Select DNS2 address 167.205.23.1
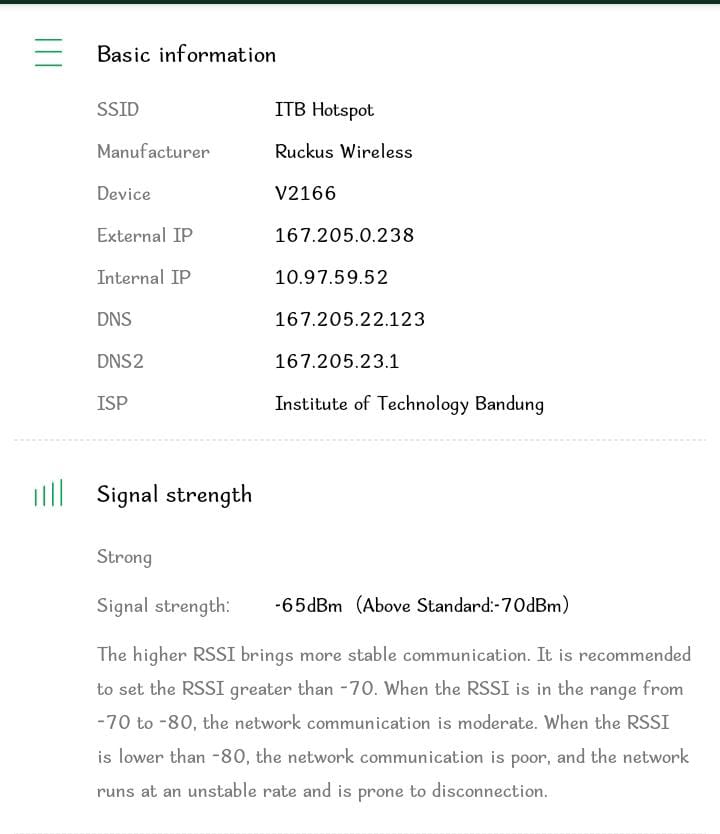This screenshot has width=720, height=834. [337, 361]
